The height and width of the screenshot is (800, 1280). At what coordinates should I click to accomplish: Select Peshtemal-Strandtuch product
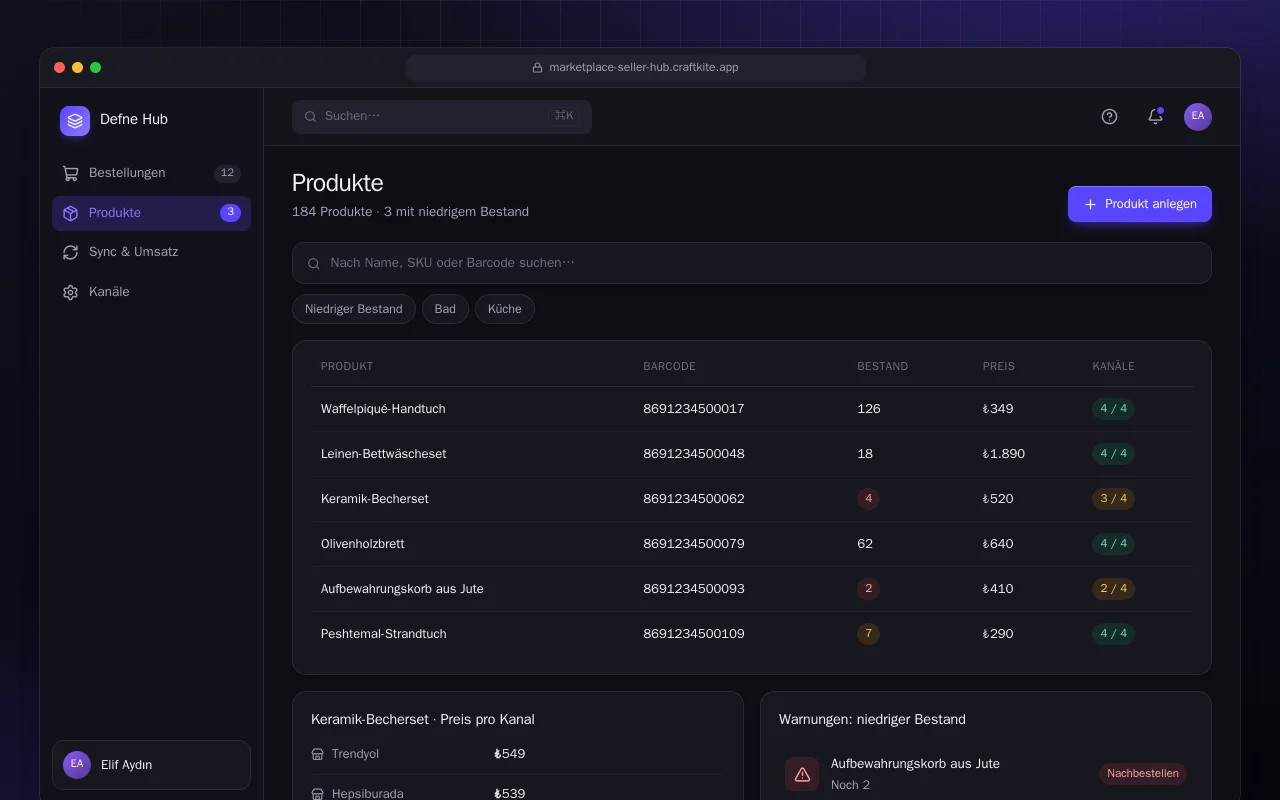[x=384, y=634]
